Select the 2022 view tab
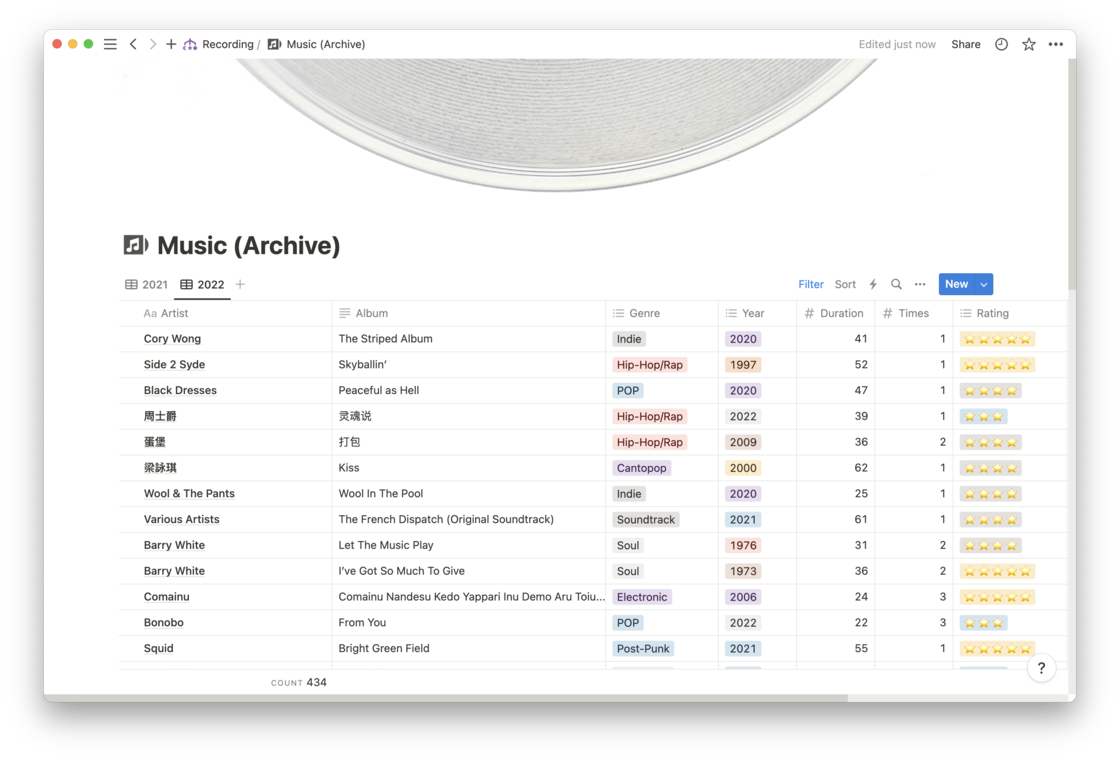 [x=202, y=284]
